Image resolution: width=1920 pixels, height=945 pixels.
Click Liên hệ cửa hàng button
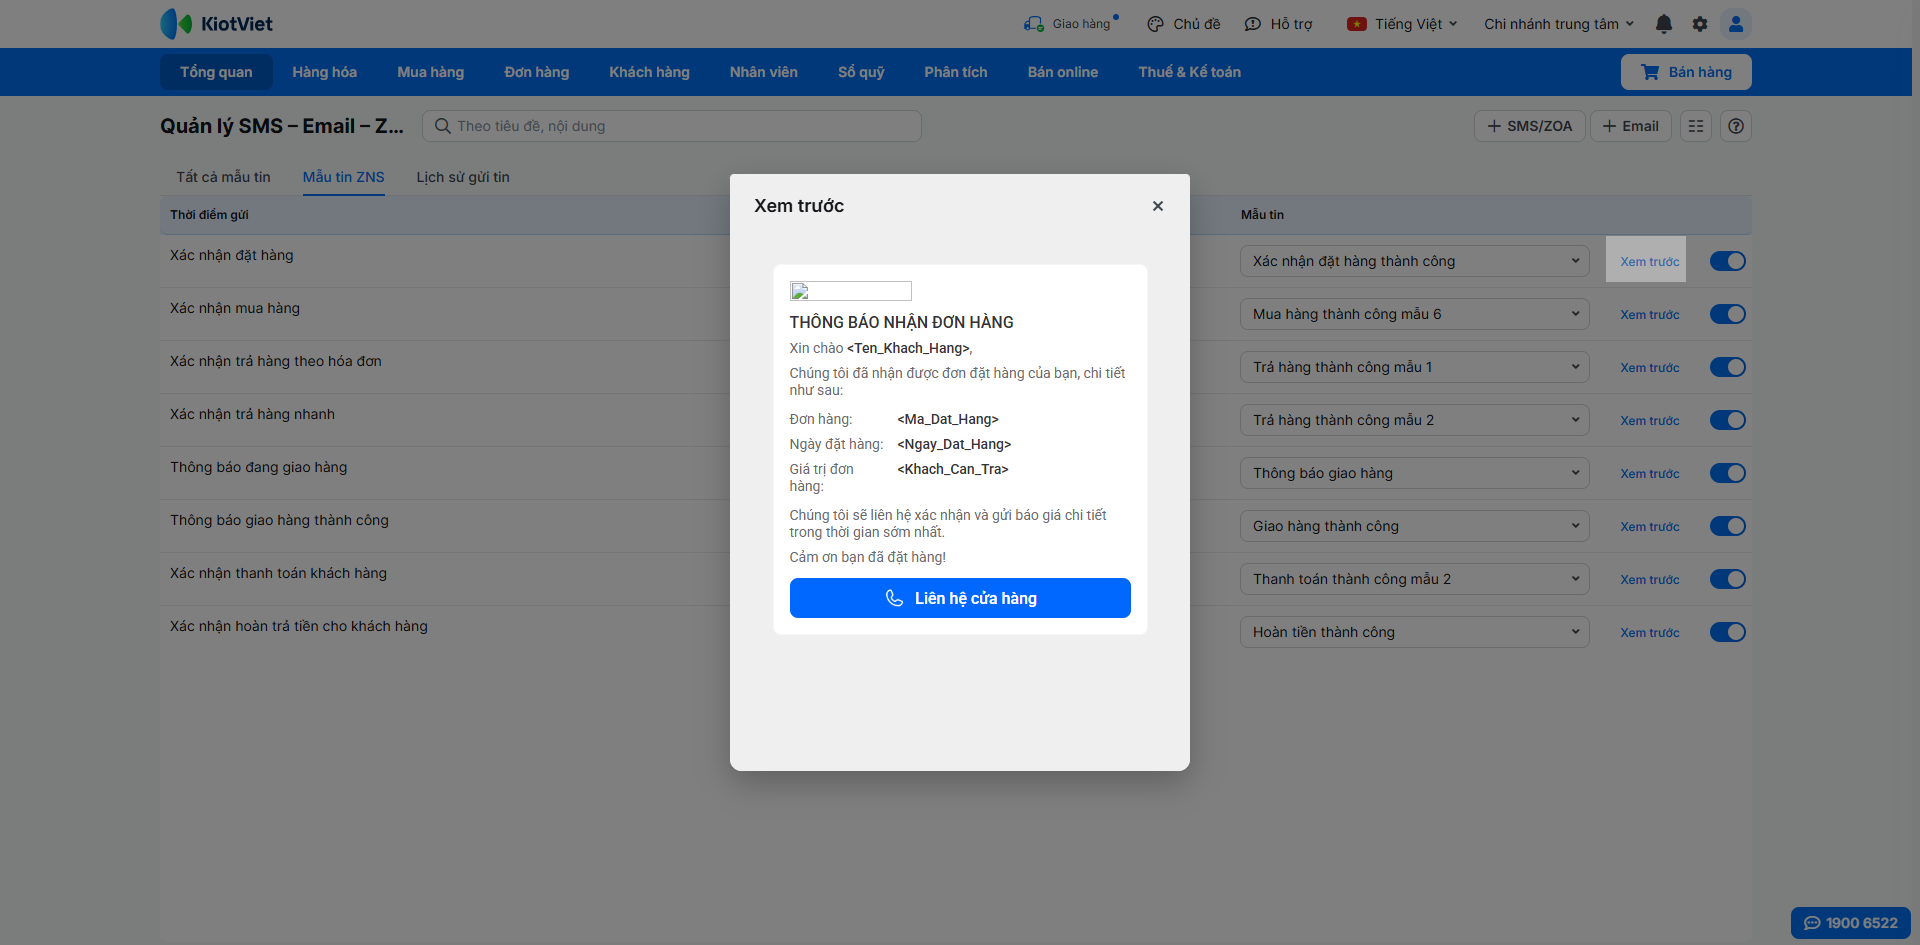point(960,598)
